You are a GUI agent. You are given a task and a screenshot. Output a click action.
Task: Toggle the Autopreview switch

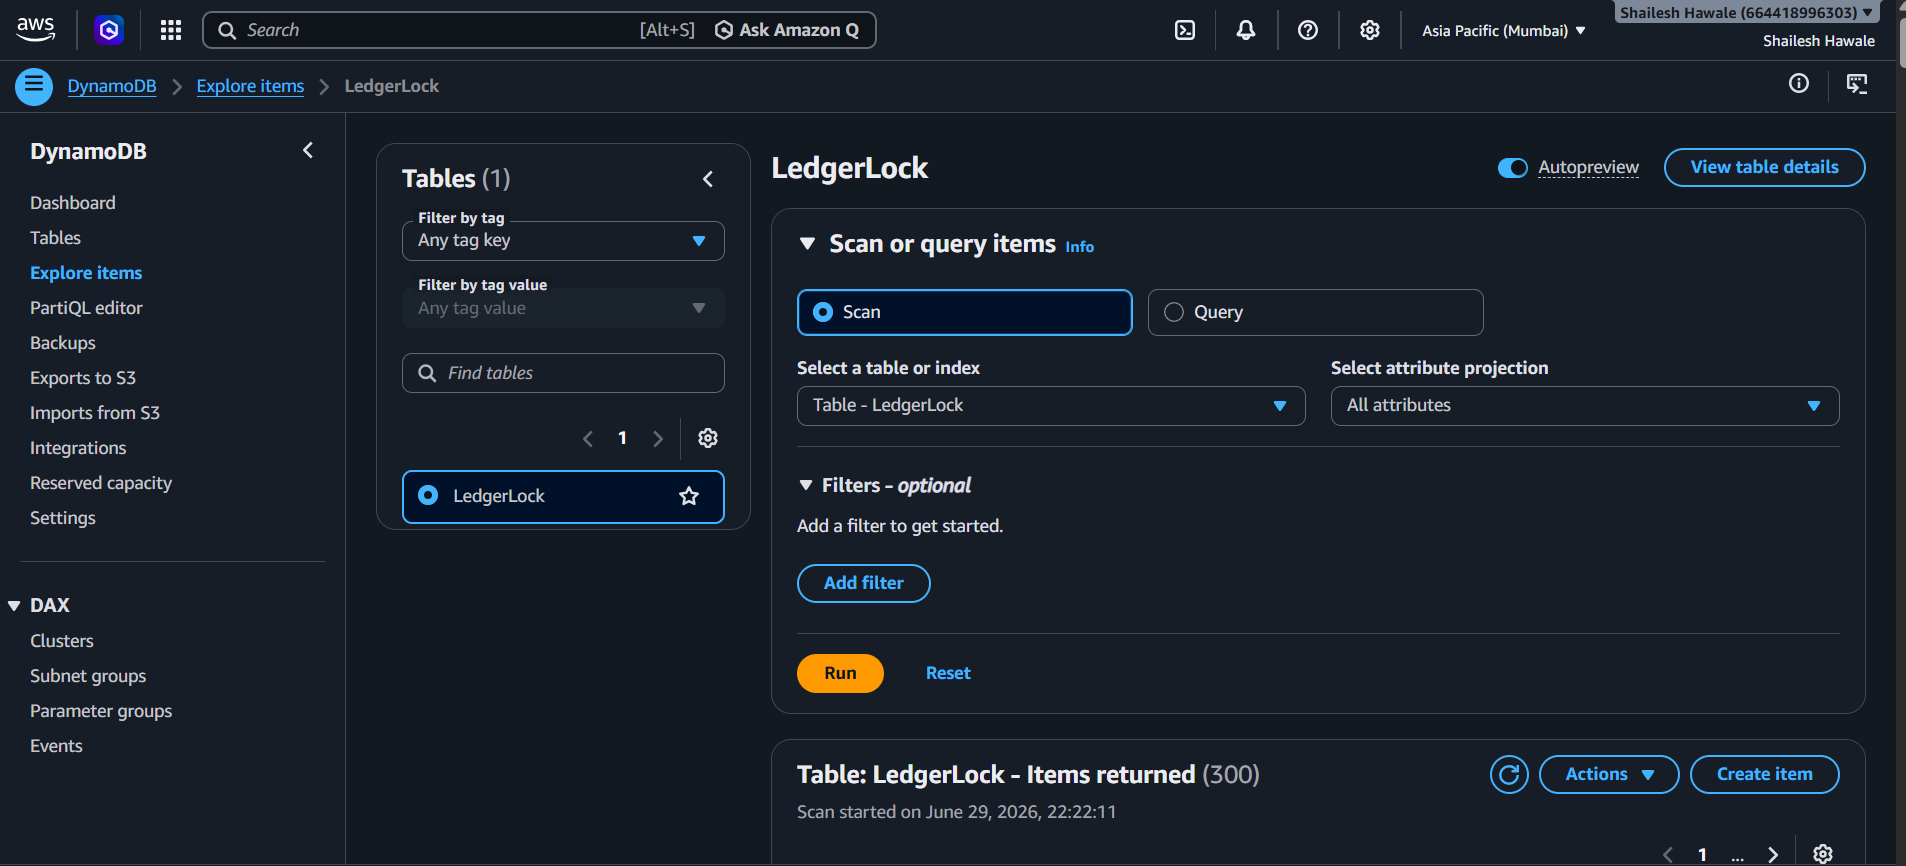(x=1512, y=168)
